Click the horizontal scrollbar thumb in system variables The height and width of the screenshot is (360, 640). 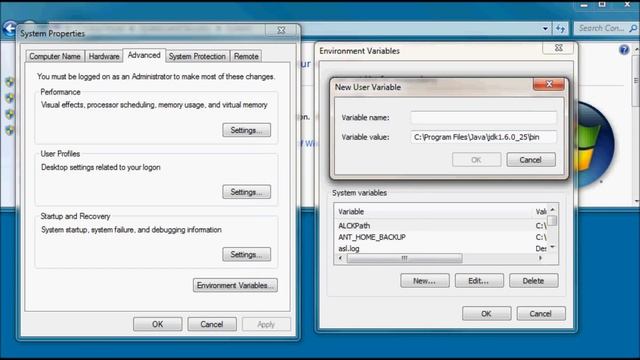(404, 258)
